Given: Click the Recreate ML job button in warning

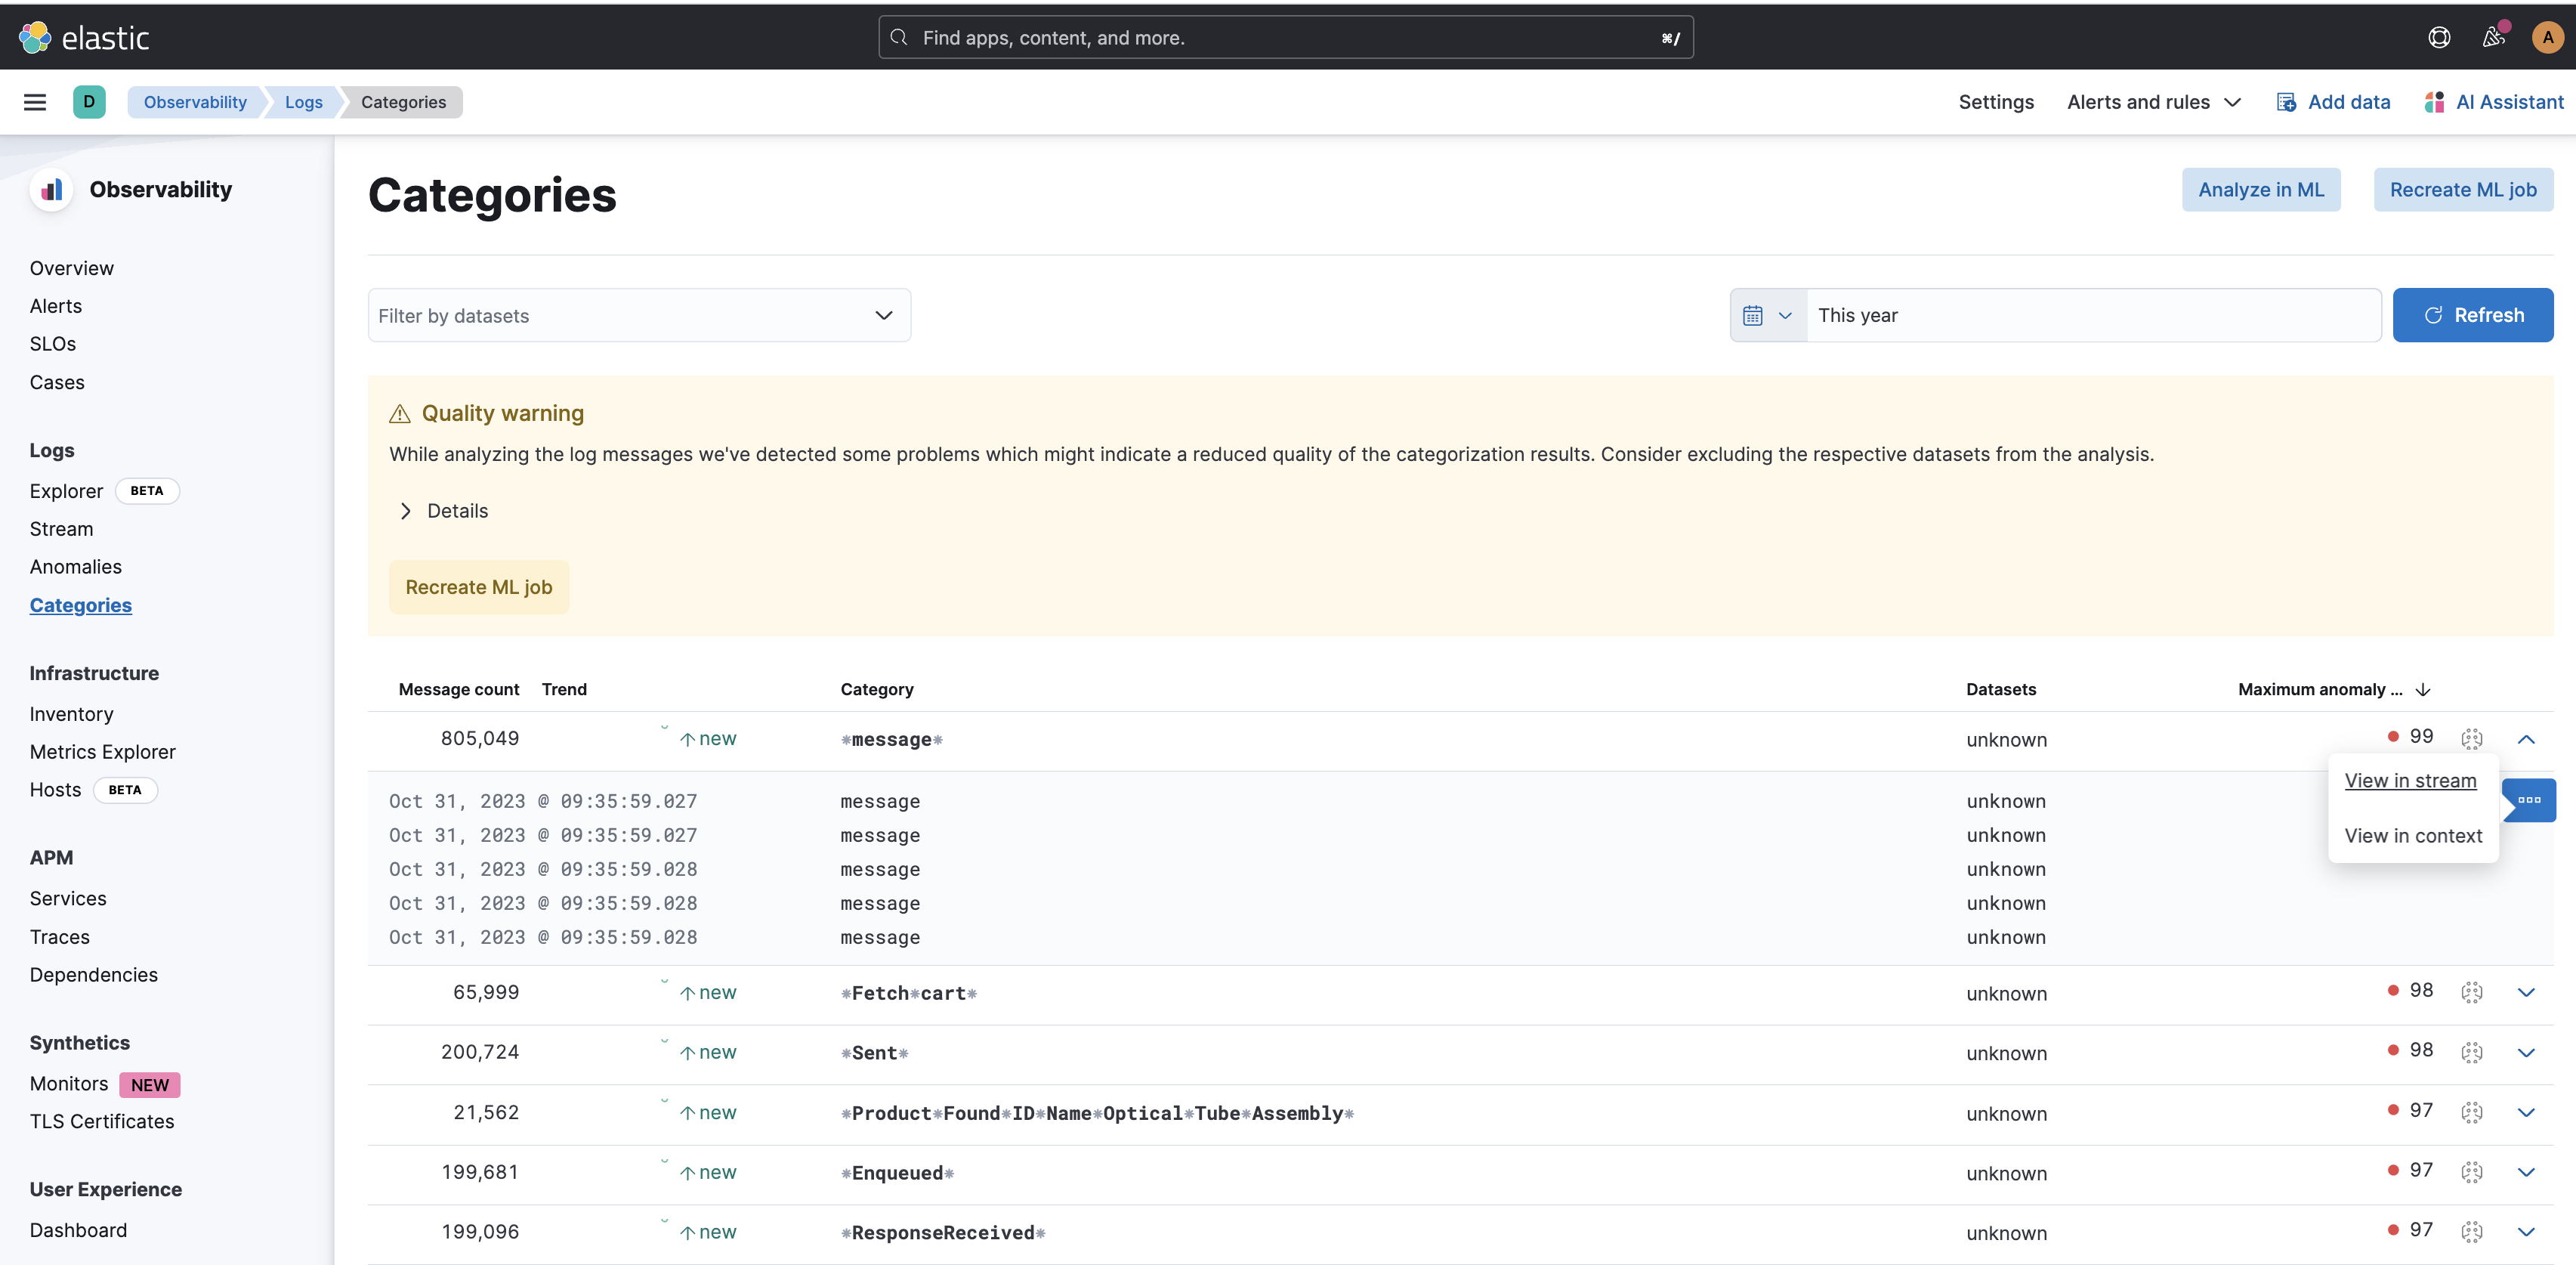Looking at the screenshot, I should pos(478,586).
